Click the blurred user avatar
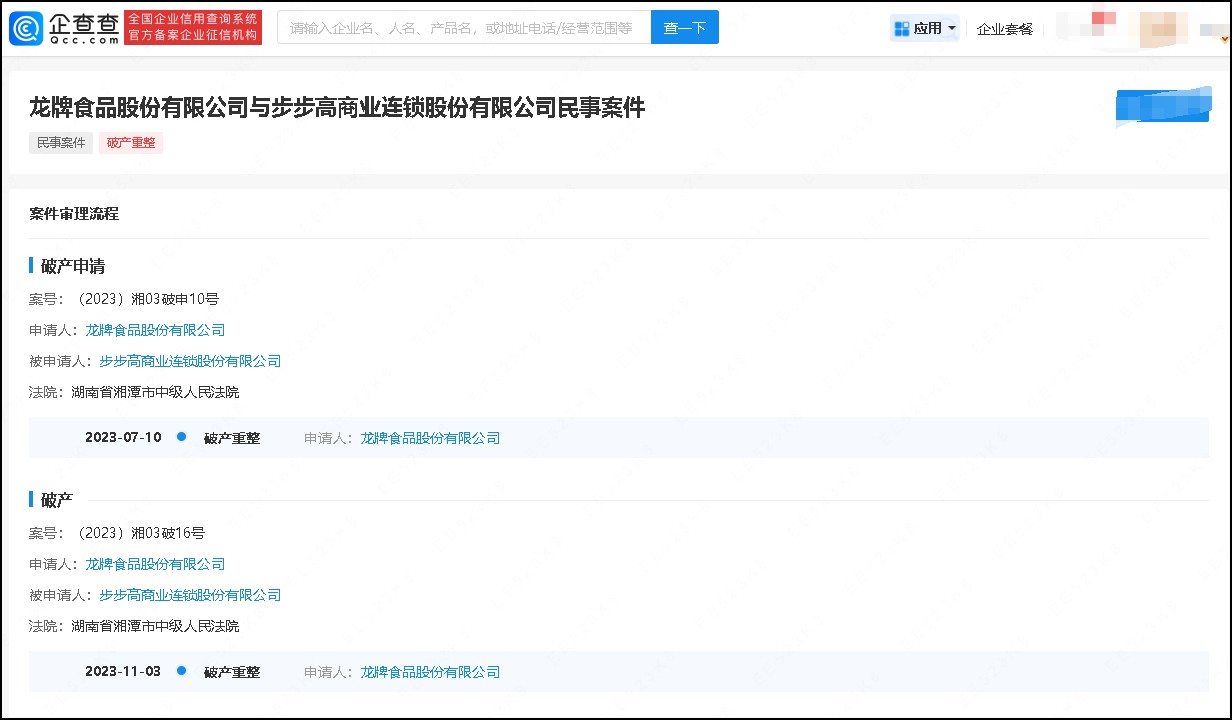This screenshot has height=720, width=1232. [x=1163, y=29]
